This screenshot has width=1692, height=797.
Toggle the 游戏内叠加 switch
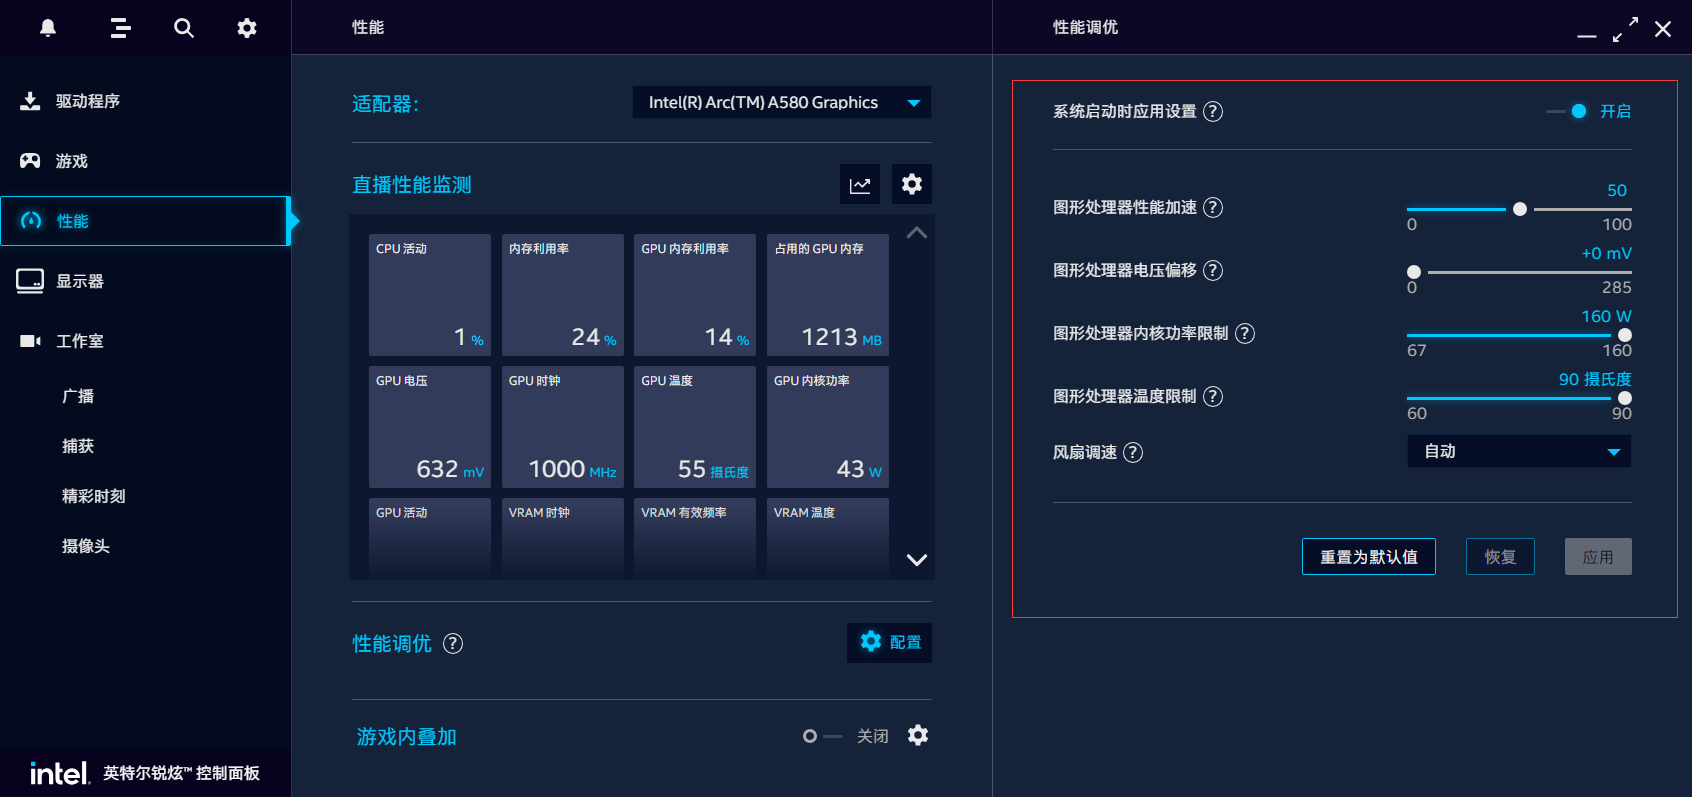tap(822, 736)
